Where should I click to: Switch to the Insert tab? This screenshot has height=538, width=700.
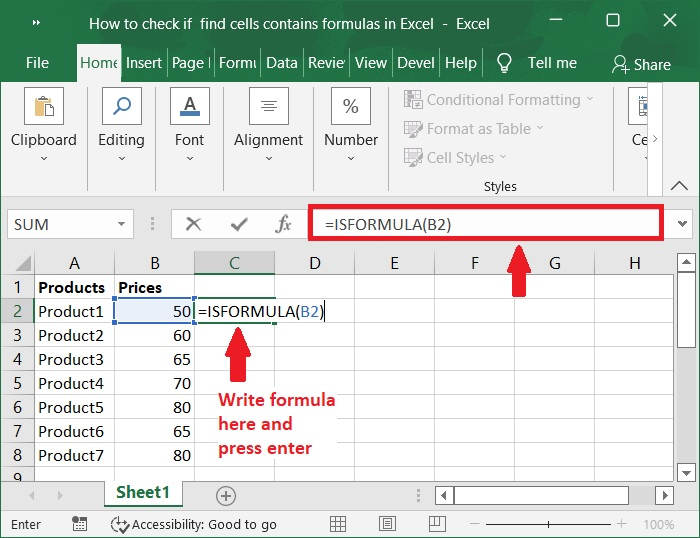[144, 63]
